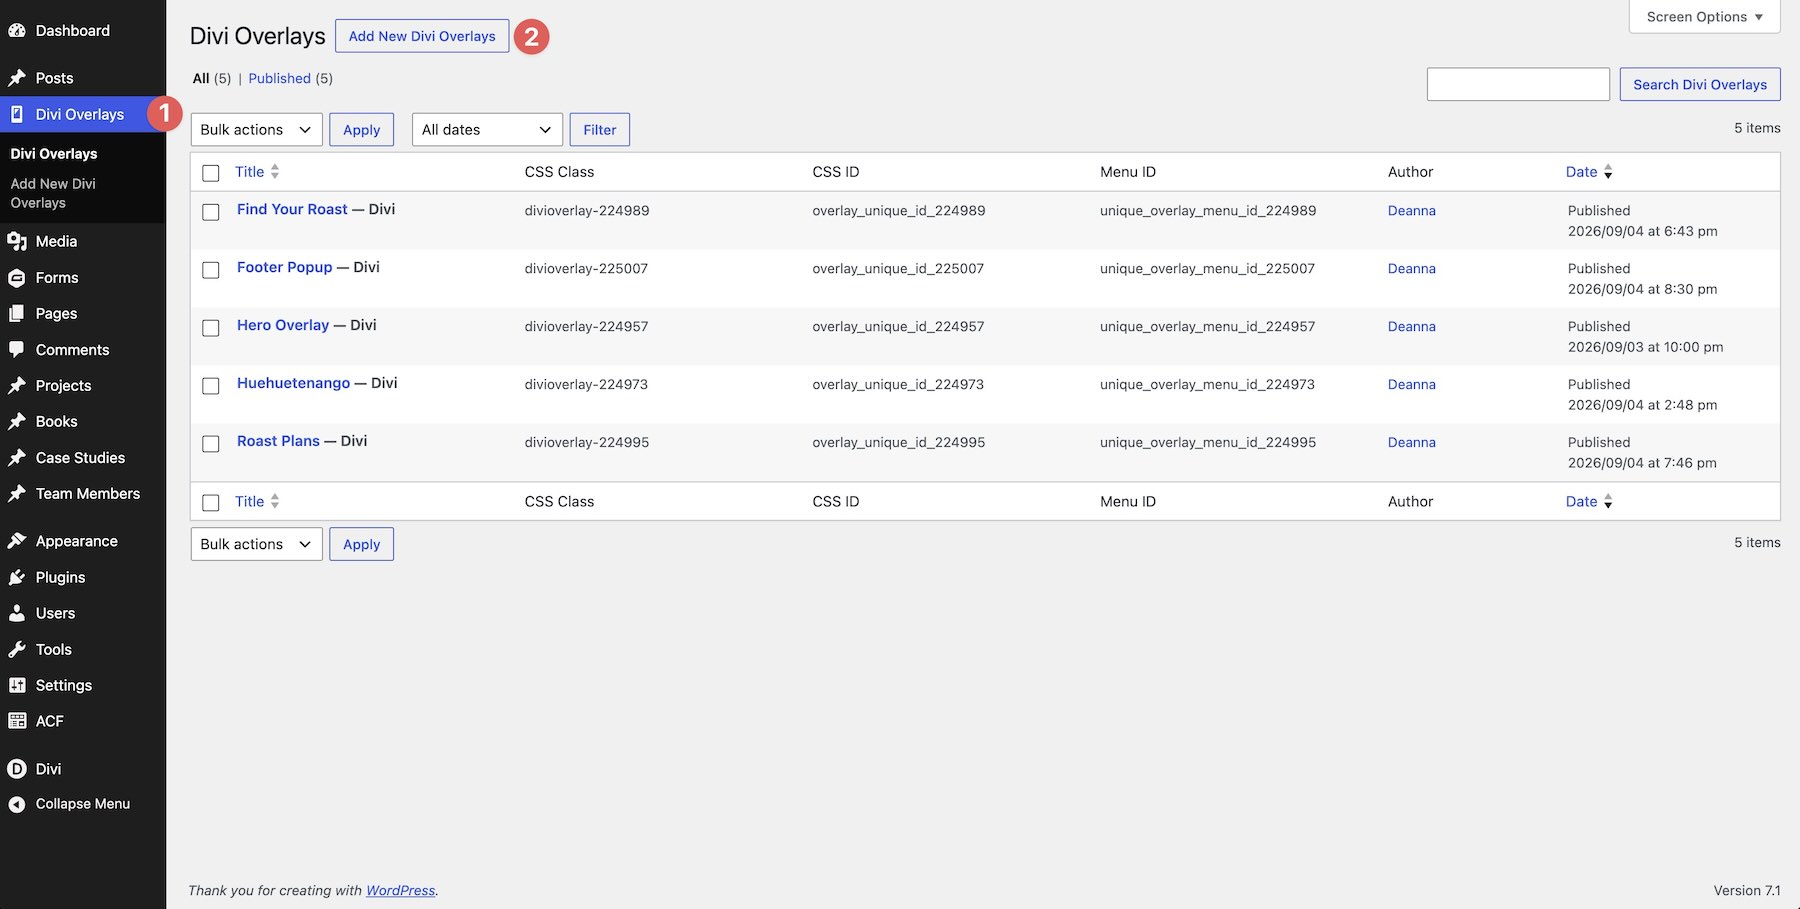Image resolution: width=1800 pixels, height=909 pixels.
Task: Click the Divi logo icon
Action: pyautogui.click(x=17, y=769)
